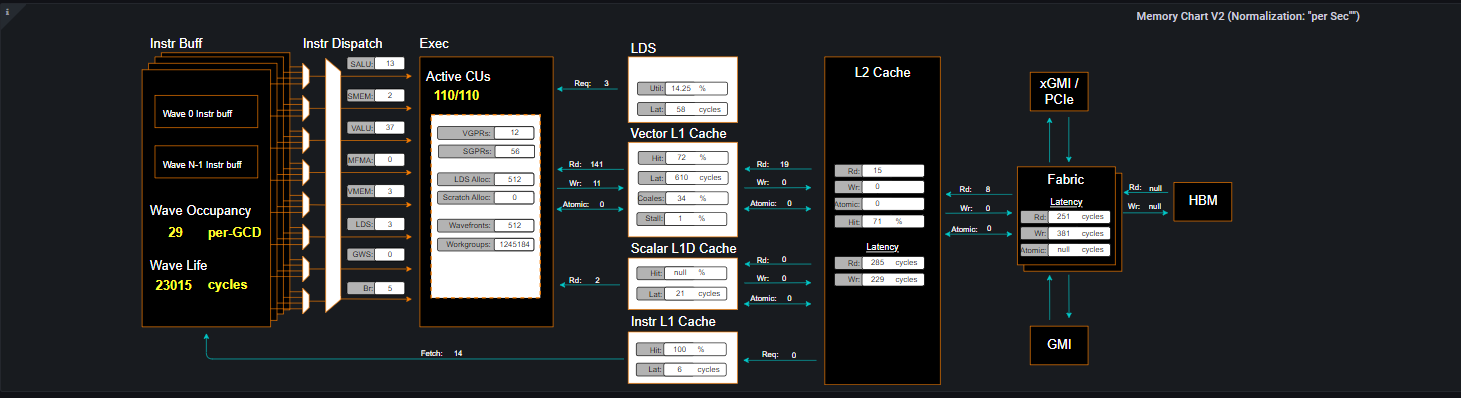This screenshot has height=398, width=1461.
Task: Click the Rd: 19 arrow label
Action: [772, 164]
